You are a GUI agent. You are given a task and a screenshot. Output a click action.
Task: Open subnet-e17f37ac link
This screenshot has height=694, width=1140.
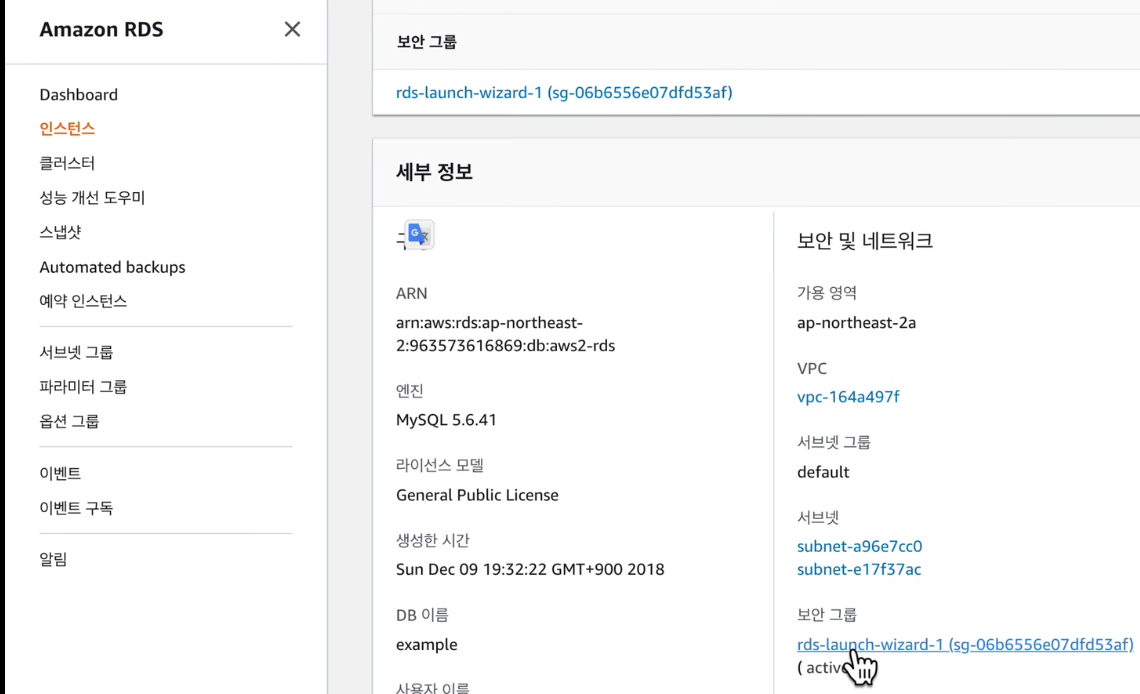click(x=859, y=569)
